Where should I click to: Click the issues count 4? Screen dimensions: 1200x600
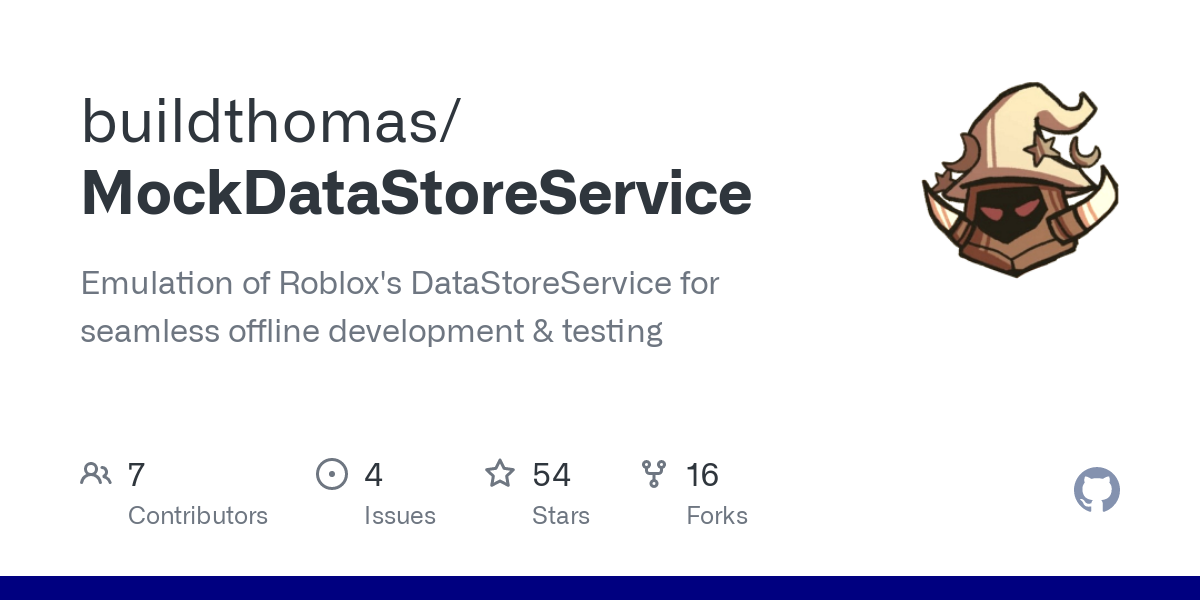(x=373, y=474)
